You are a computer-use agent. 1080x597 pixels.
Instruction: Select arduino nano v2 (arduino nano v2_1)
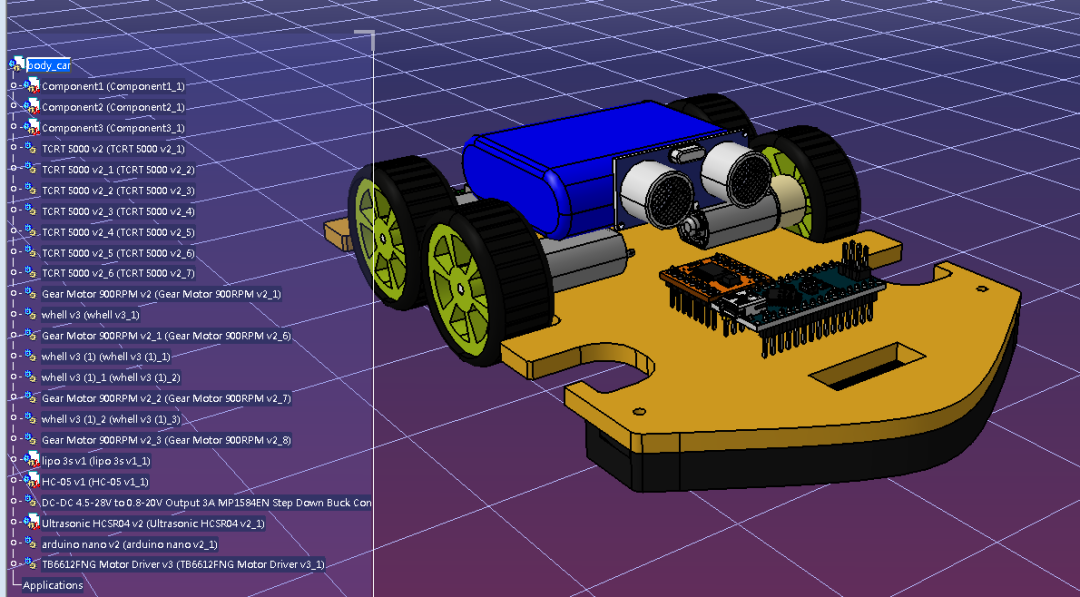[129, 544]
